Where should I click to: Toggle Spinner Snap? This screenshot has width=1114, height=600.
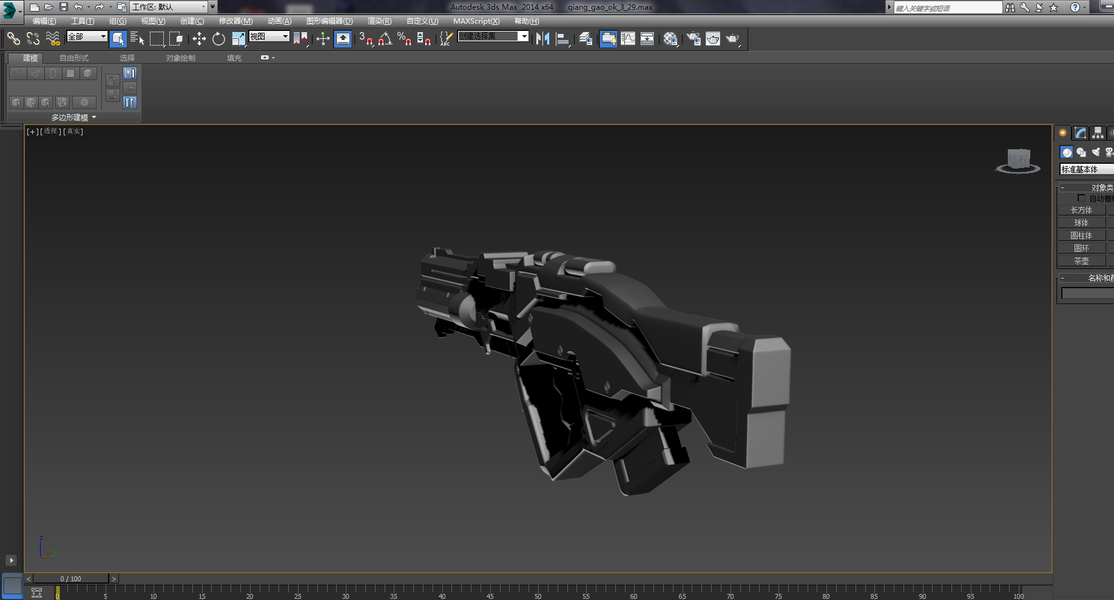tap(423, 38)
